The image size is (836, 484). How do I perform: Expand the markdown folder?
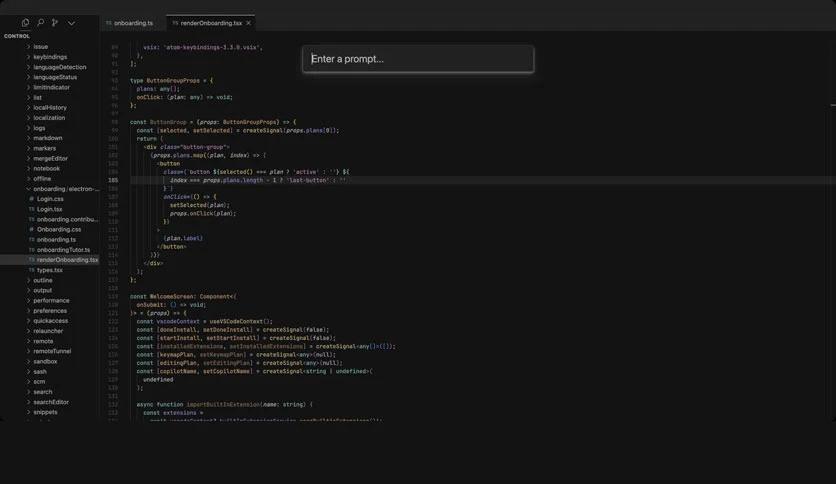(47, 138)
